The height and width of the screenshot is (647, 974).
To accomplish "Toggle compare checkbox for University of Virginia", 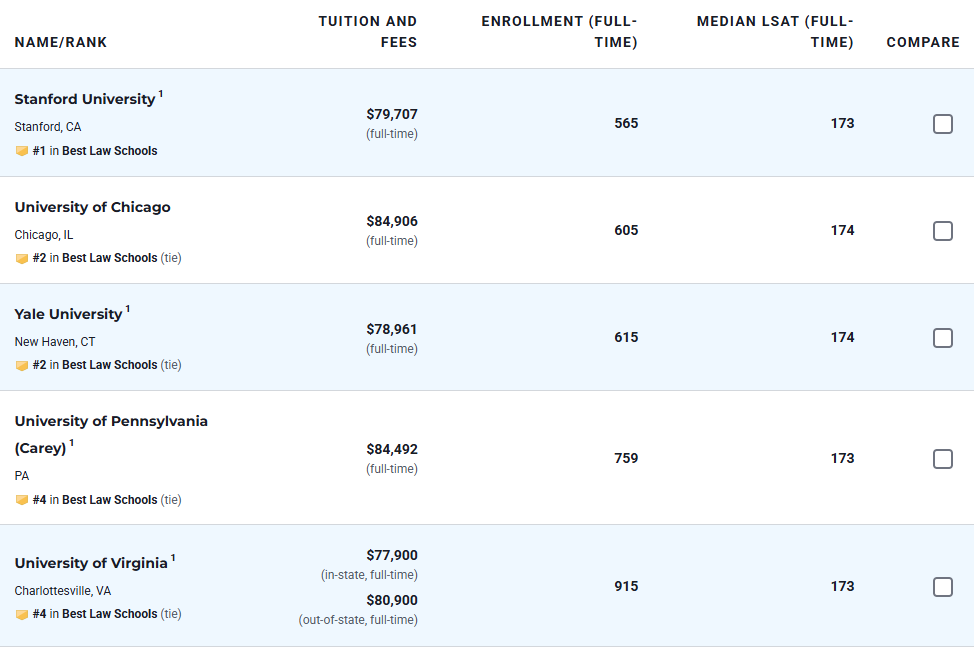I will point(942,587).
